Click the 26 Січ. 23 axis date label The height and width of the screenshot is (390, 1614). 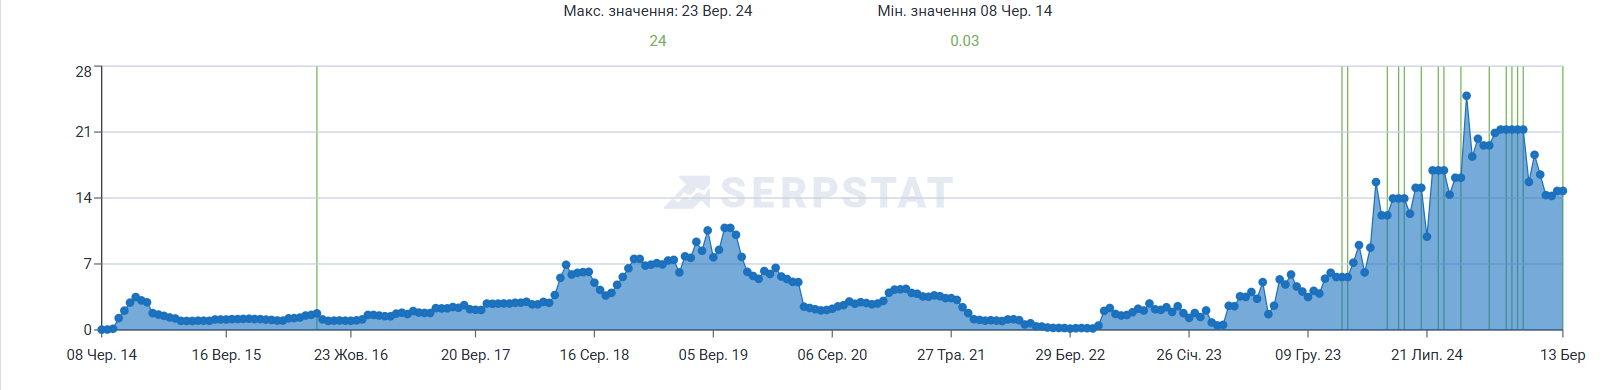[1189, 355]
